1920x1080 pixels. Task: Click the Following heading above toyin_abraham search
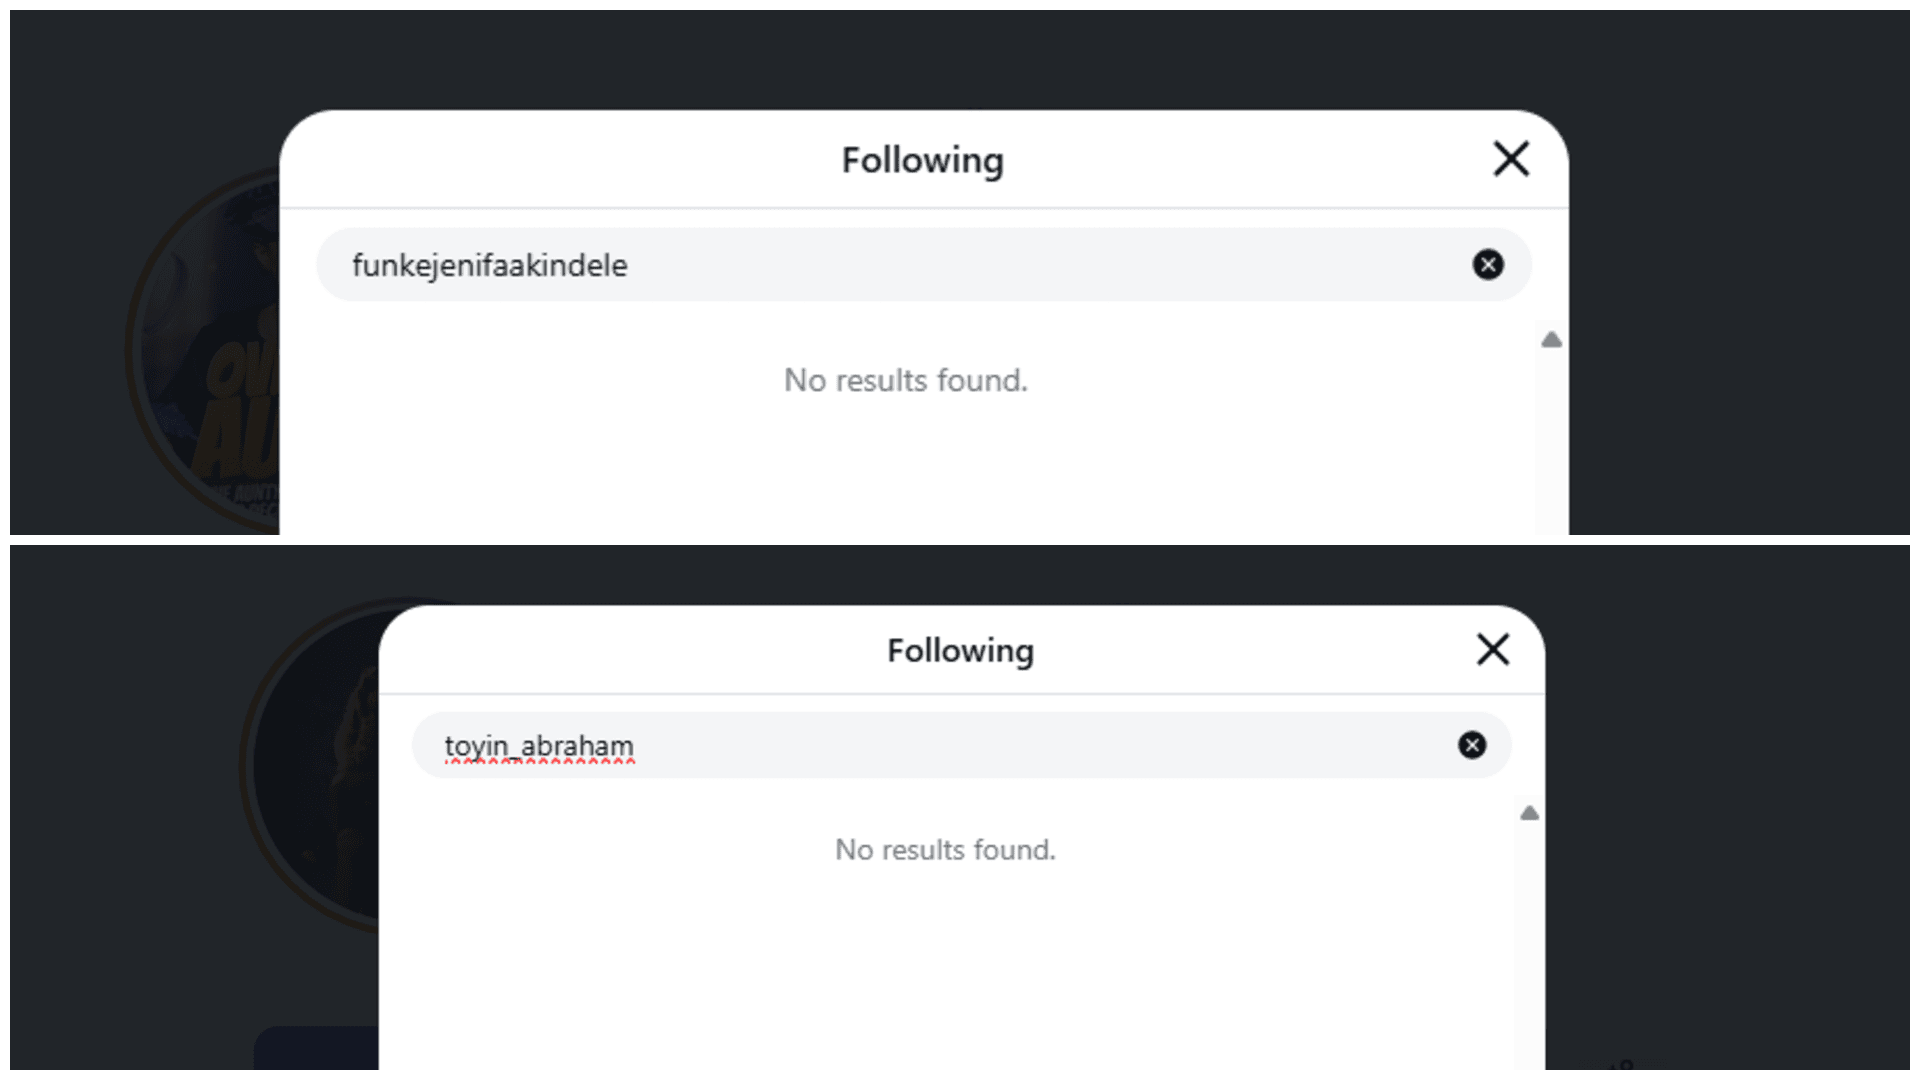coord(960,651)
